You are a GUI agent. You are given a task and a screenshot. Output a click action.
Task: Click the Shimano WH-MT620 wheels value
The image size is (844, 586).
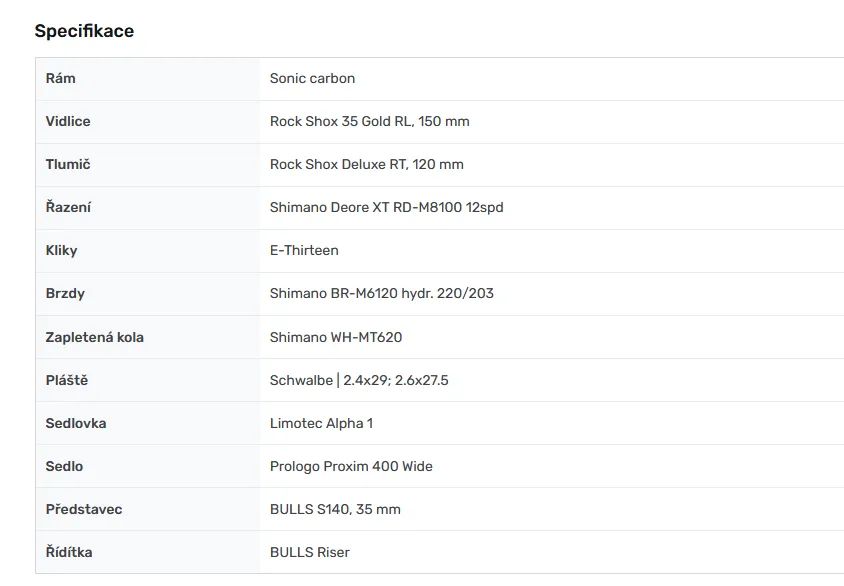336,337
